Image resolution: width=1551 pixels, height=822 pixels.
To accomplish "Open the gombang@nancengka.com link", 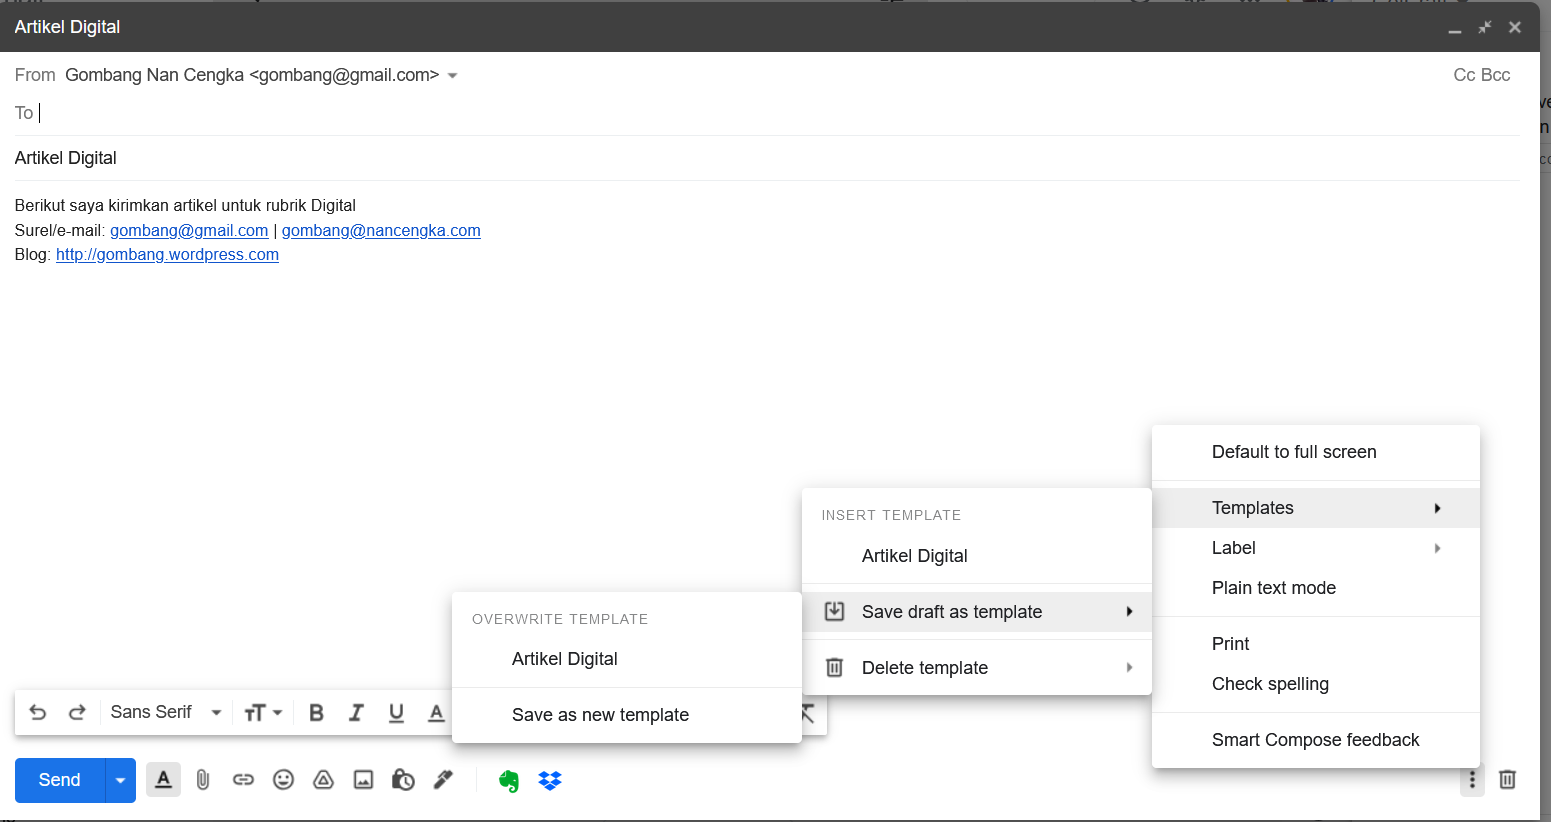I will [381, 230].
